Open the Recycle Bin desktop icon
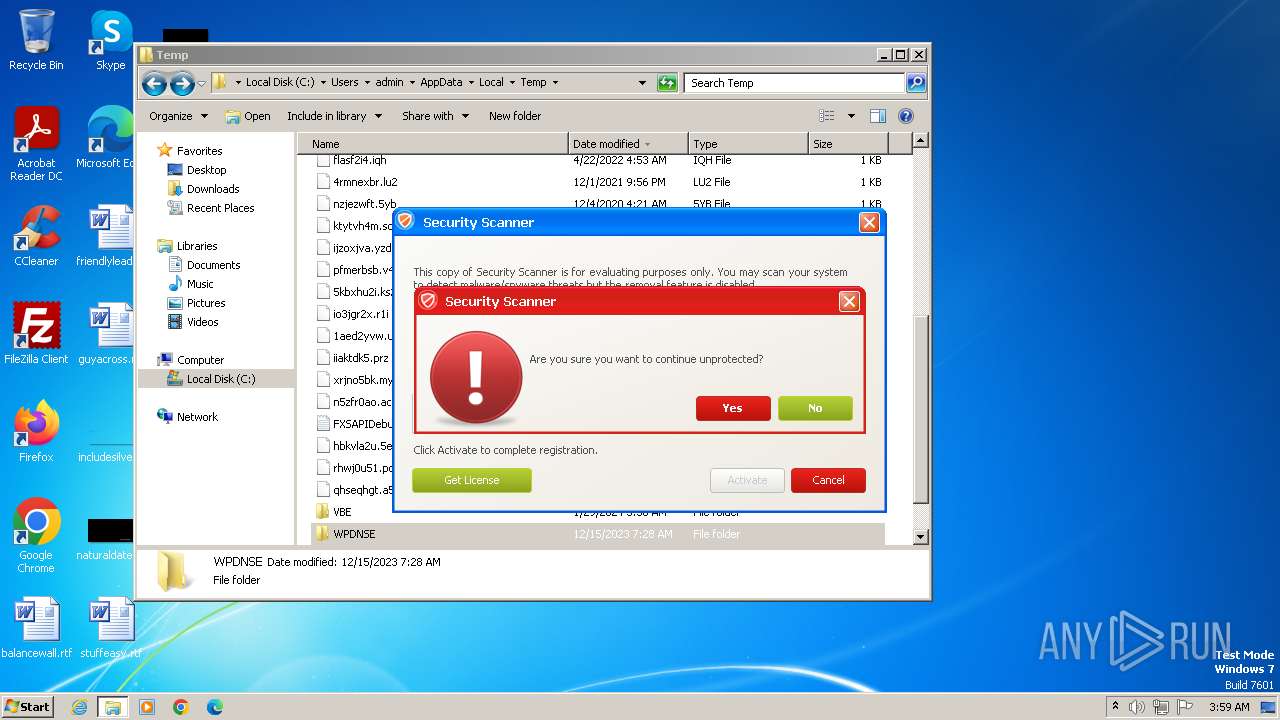The height and width of the screenshot is (720, 1280). (36, 41)
